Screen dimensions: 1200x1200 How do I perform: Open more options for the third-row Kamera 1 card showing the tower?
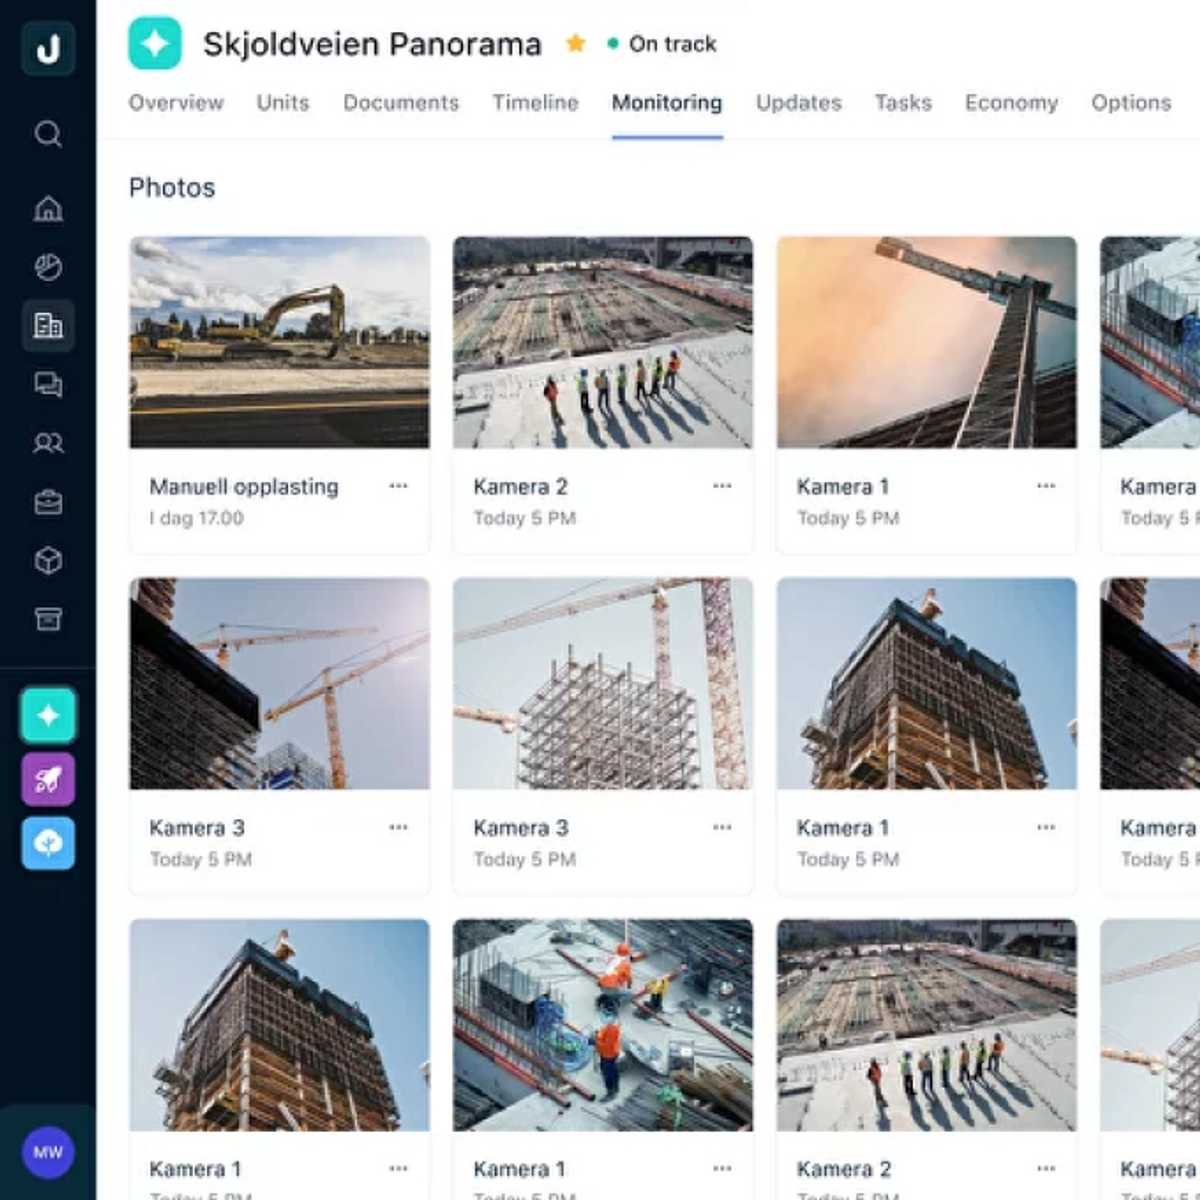tap(399, 1168)
